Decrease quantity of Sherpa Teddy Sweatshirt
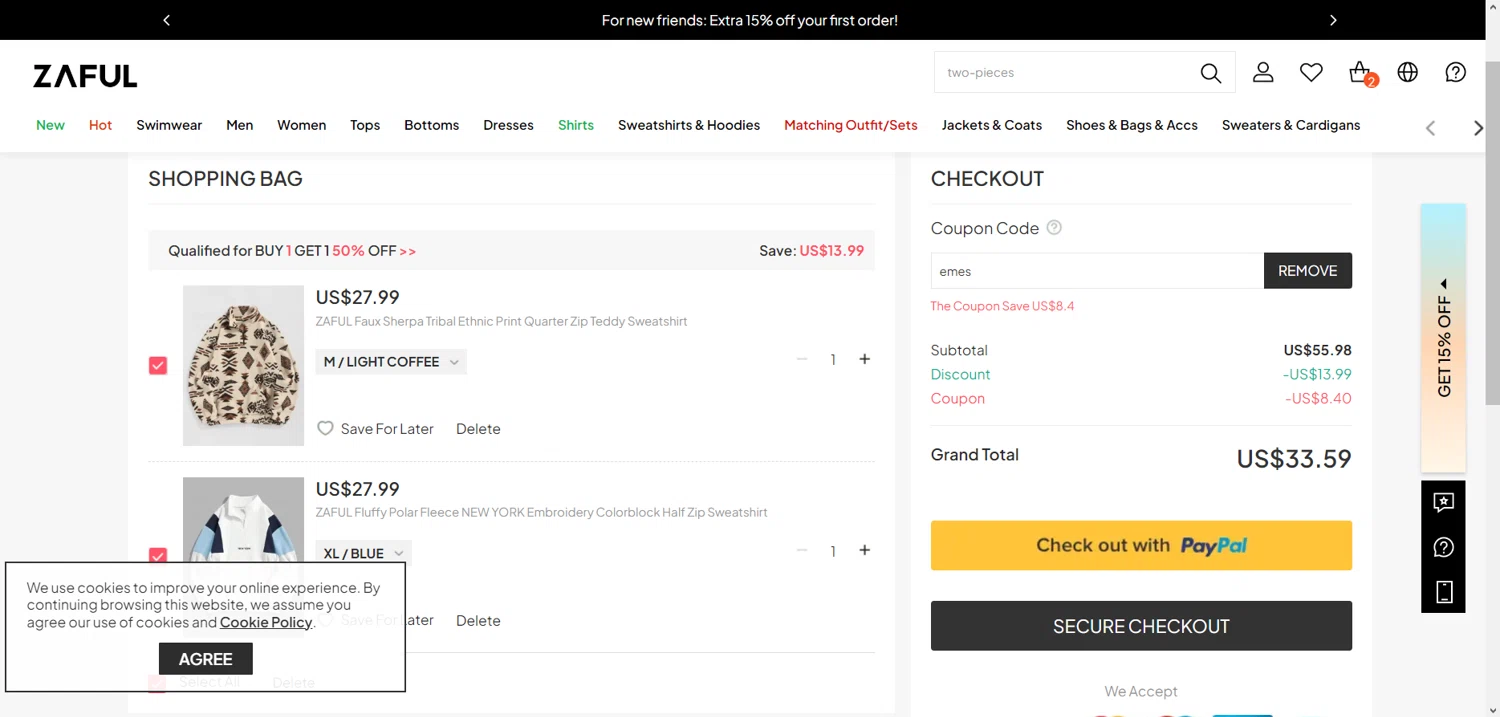This screenshot has height=717, width=1500. [802, 359]
